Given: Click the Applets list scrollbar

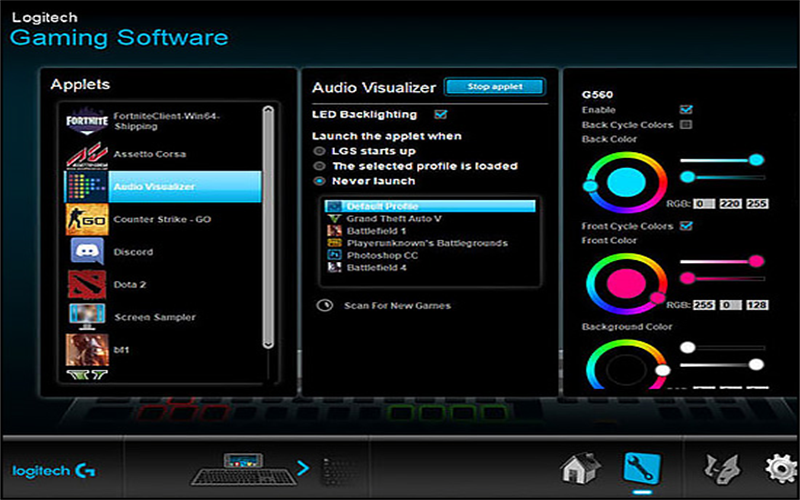Looking at the screenshot, I should coord(268,228).
